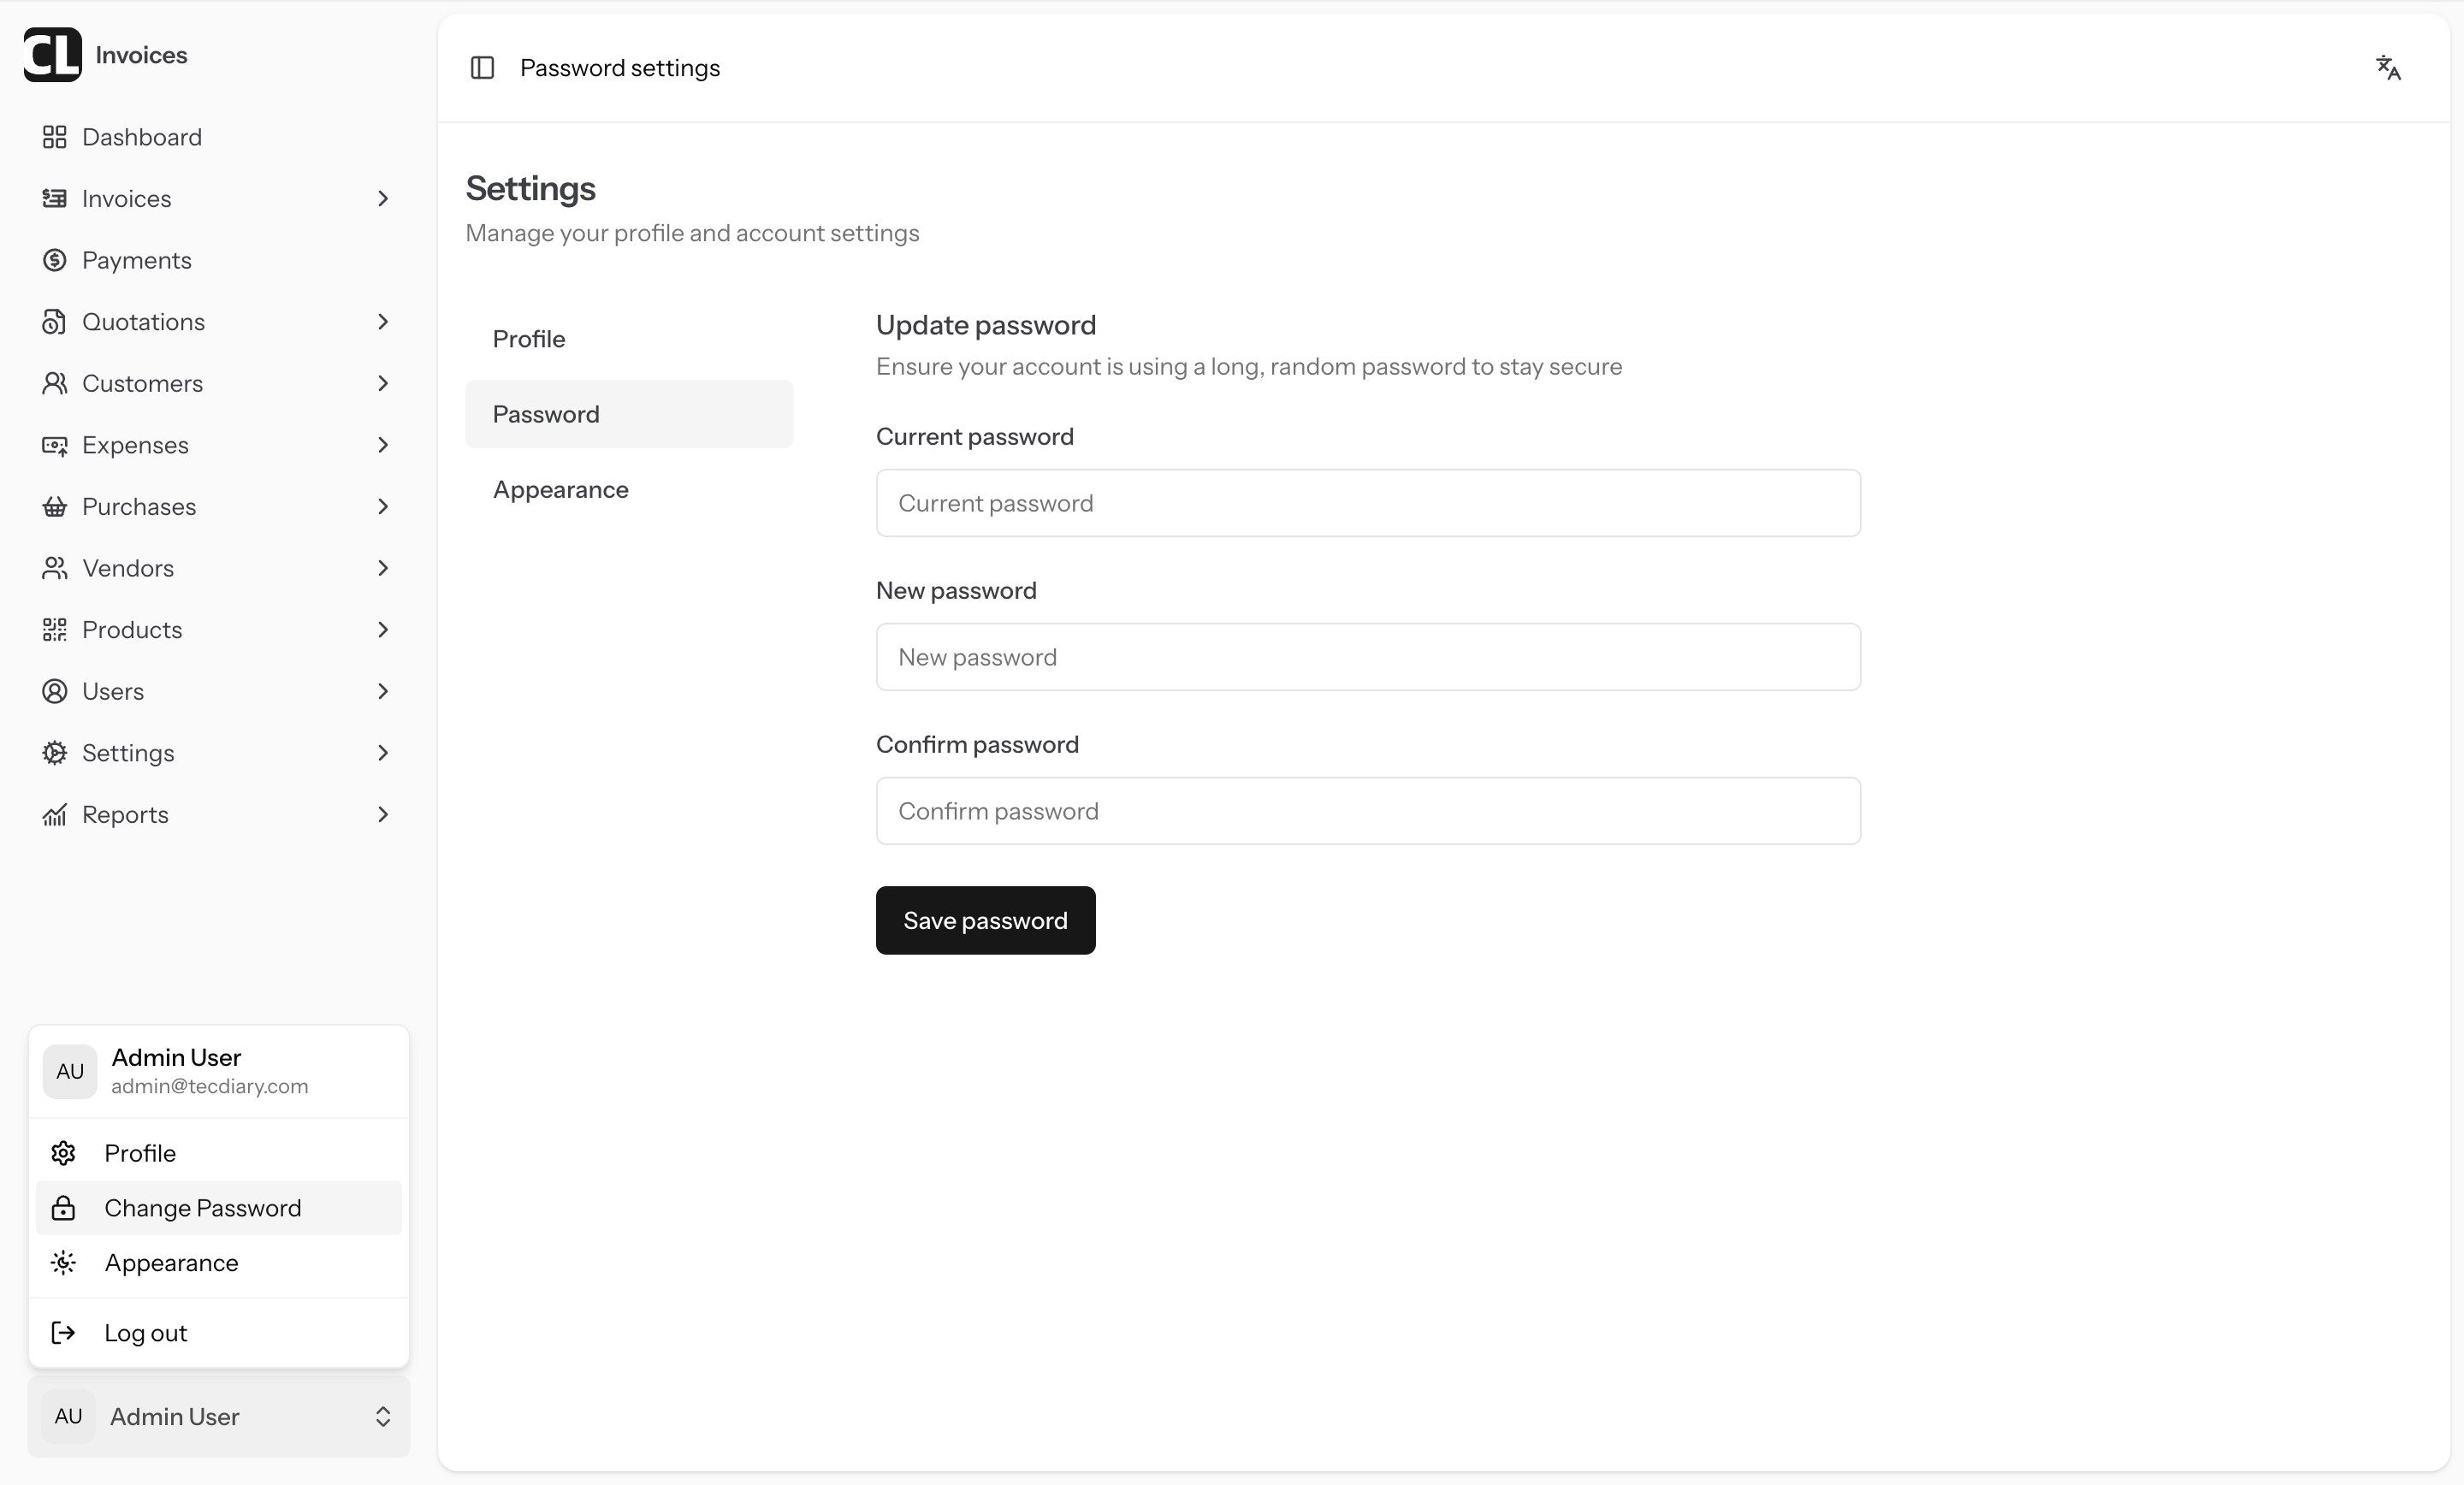Expand the Invoices chevron
The image size is (2464, 1485).
point(383,199)
